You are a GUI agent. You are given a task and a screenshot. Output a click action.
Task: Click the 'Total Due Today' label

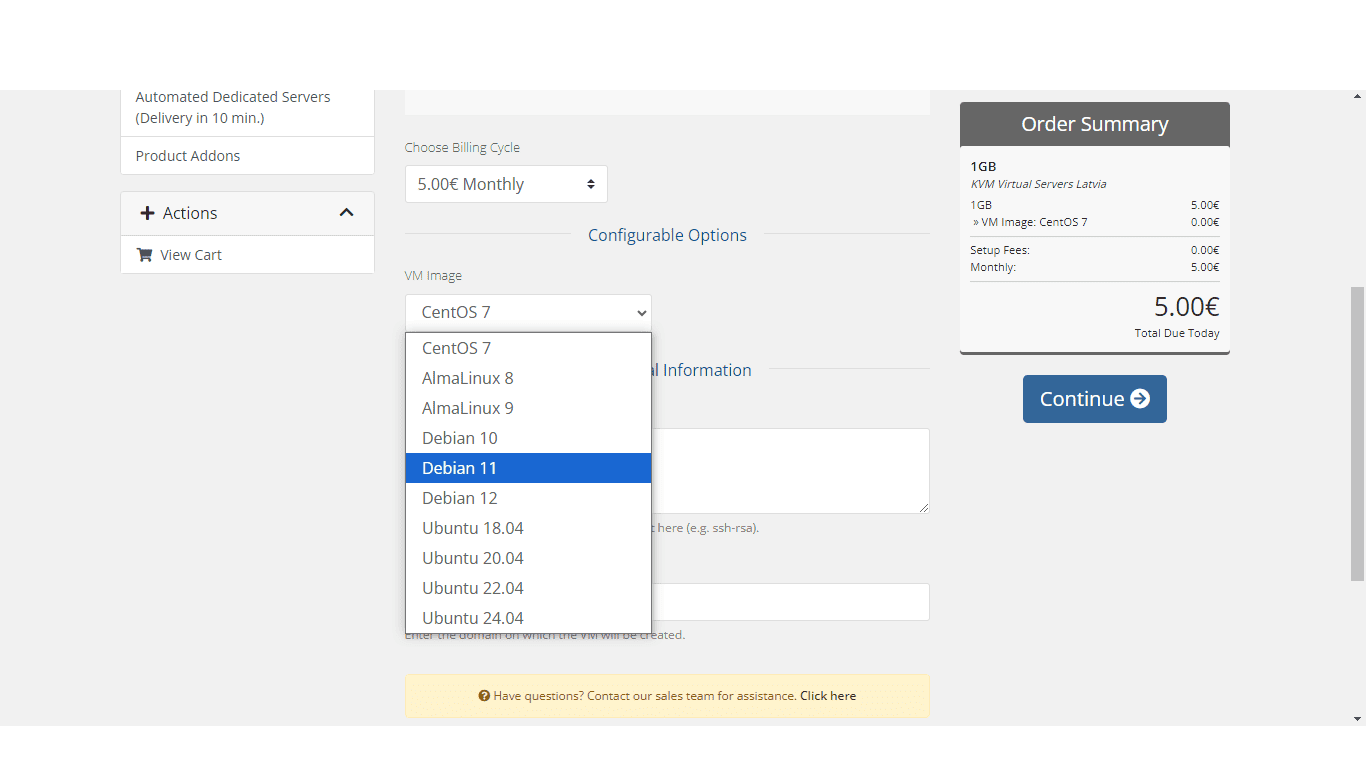[x=1177, y=333]
